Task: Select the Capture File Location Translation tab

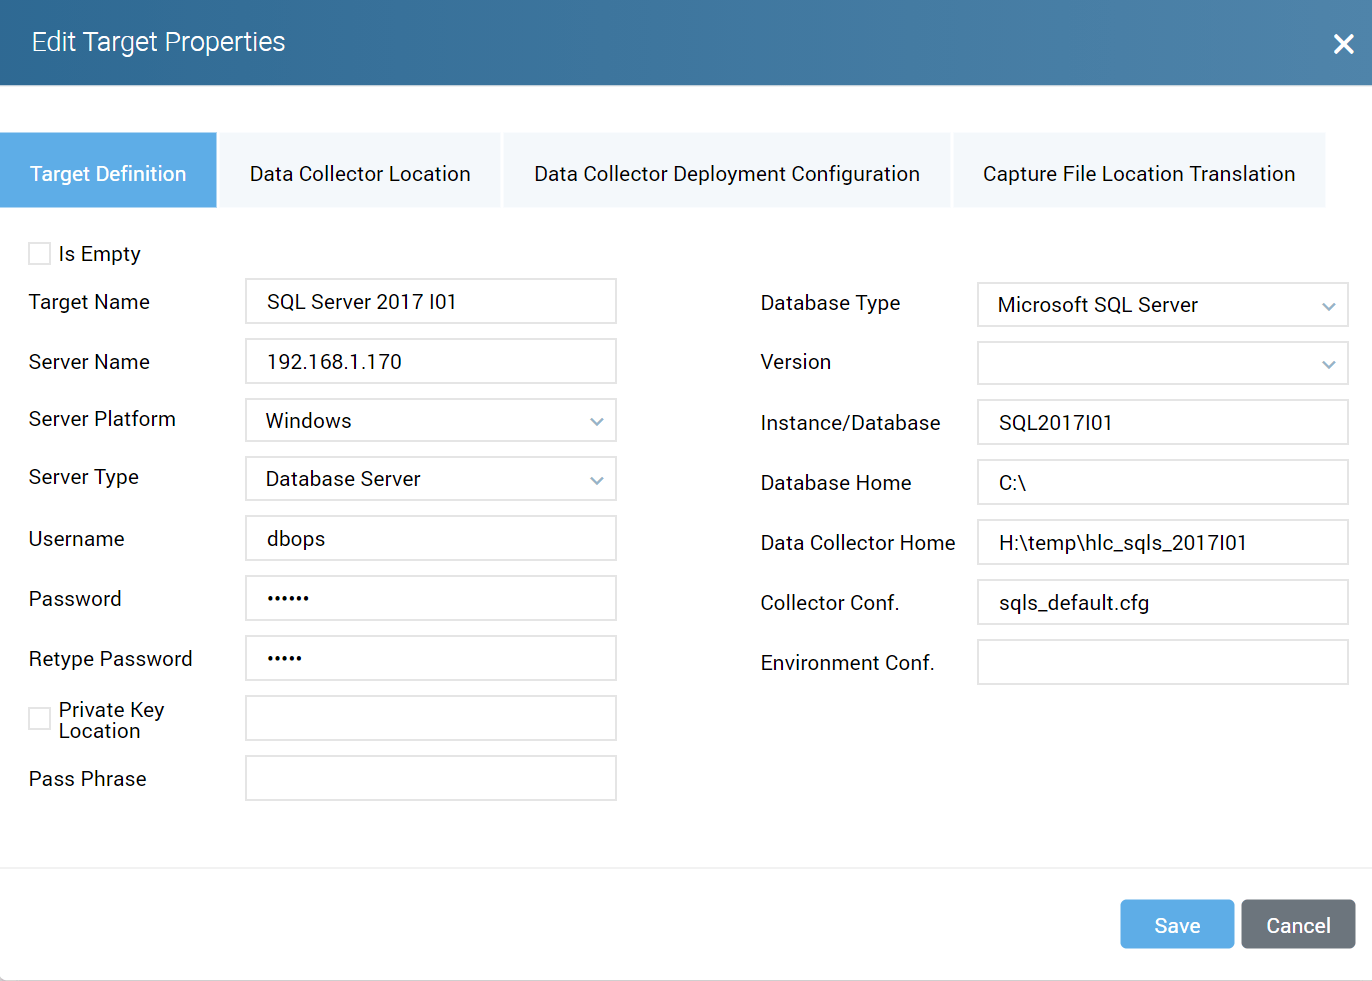Action: tap(1139, 172)
